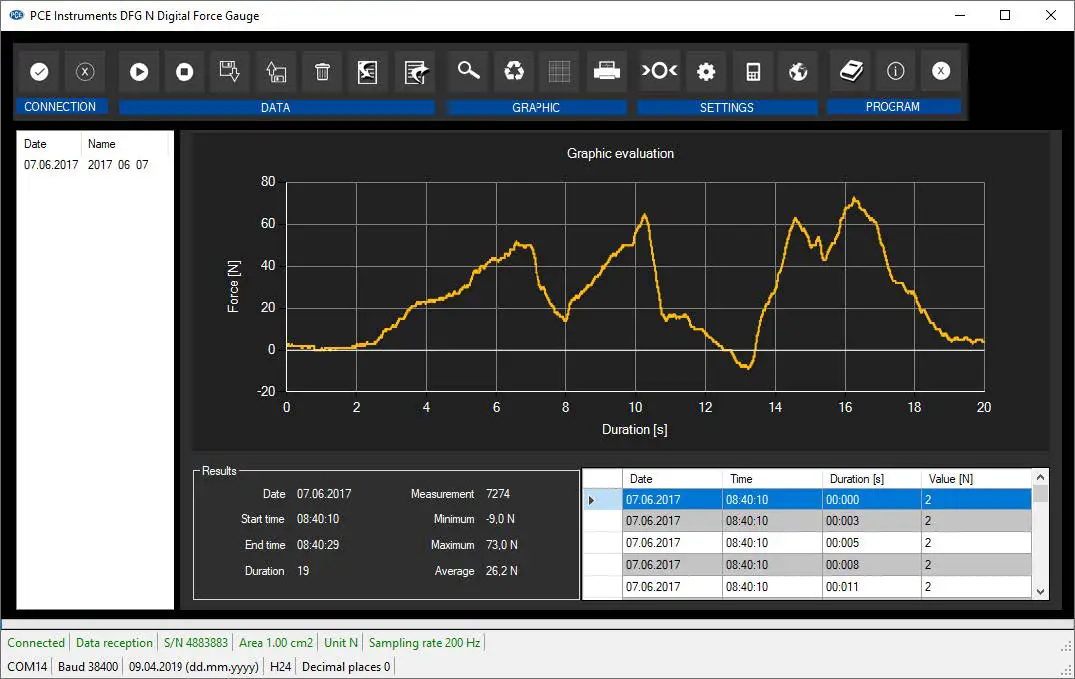Click the S/N 4883883 status entry
This screenshot has height=679, width=1075.
pyautogui.click(x=195, y=643)
